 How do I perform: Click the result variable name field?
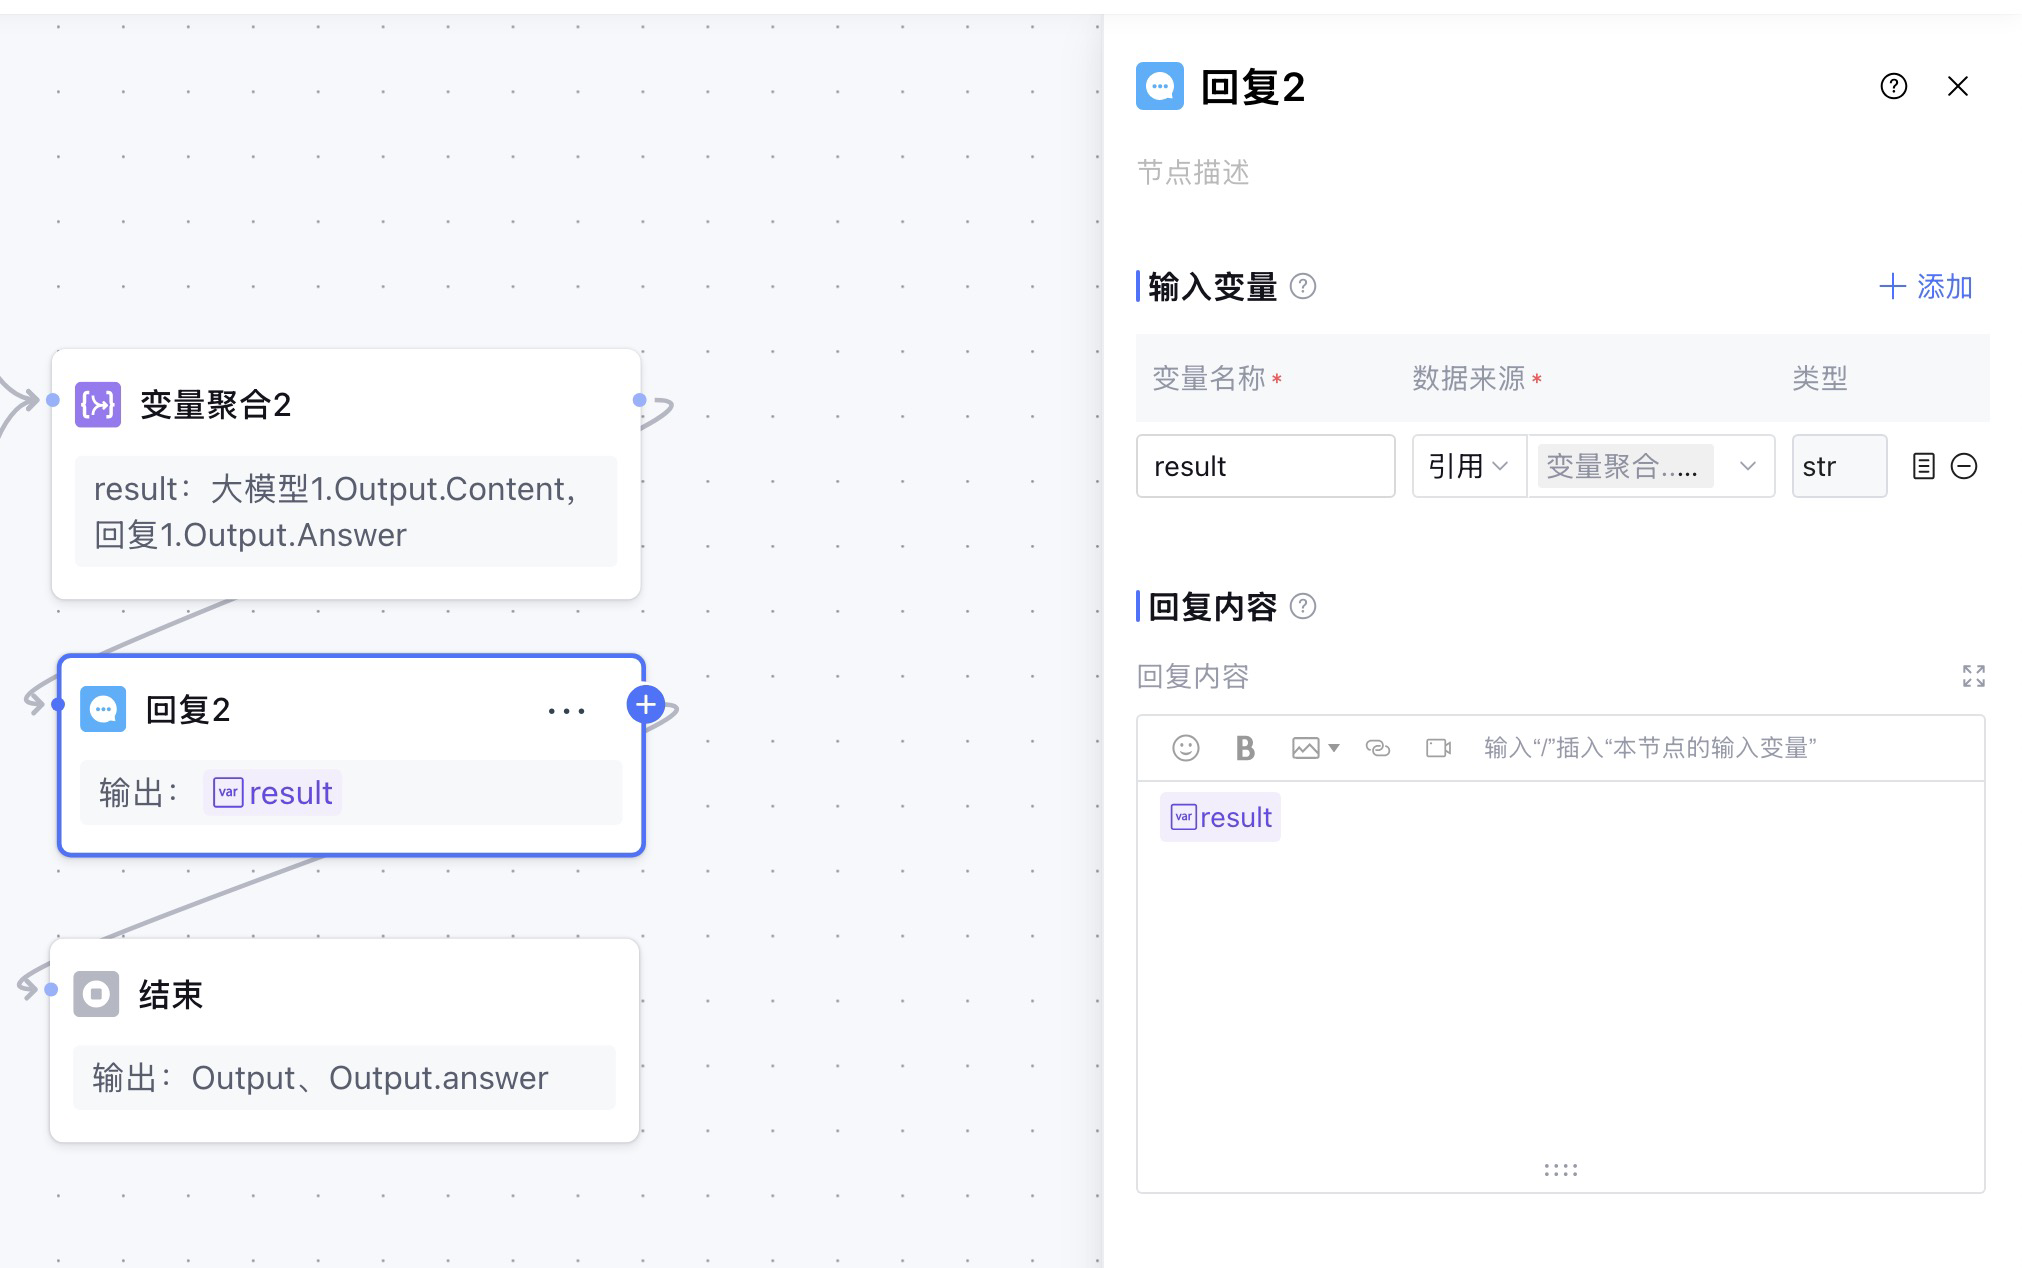click(1265, 466)
